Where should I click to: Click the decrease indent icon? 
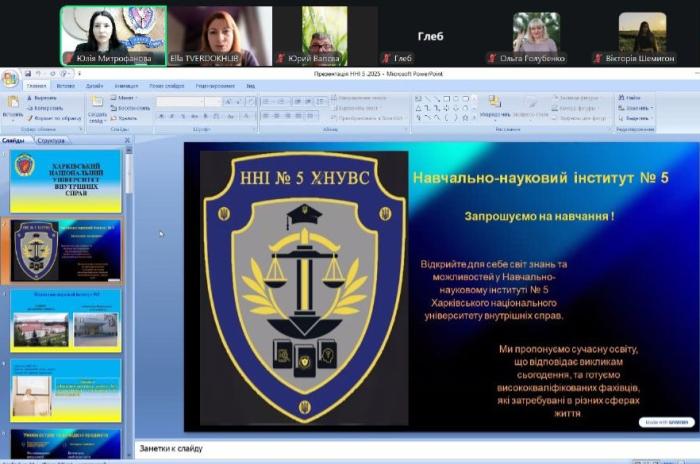(x=297, y=102)
